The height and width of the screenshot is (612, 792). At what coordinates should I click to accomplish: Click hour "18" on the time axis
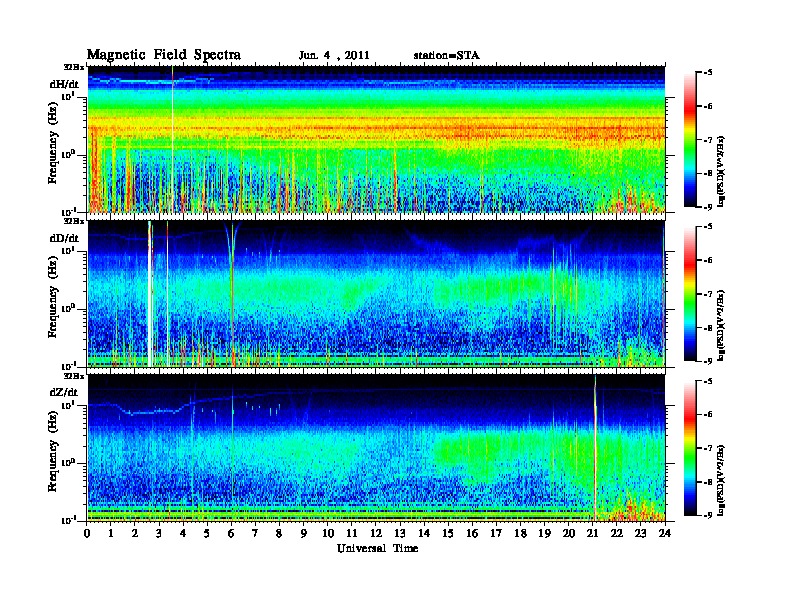coord(521,533)
